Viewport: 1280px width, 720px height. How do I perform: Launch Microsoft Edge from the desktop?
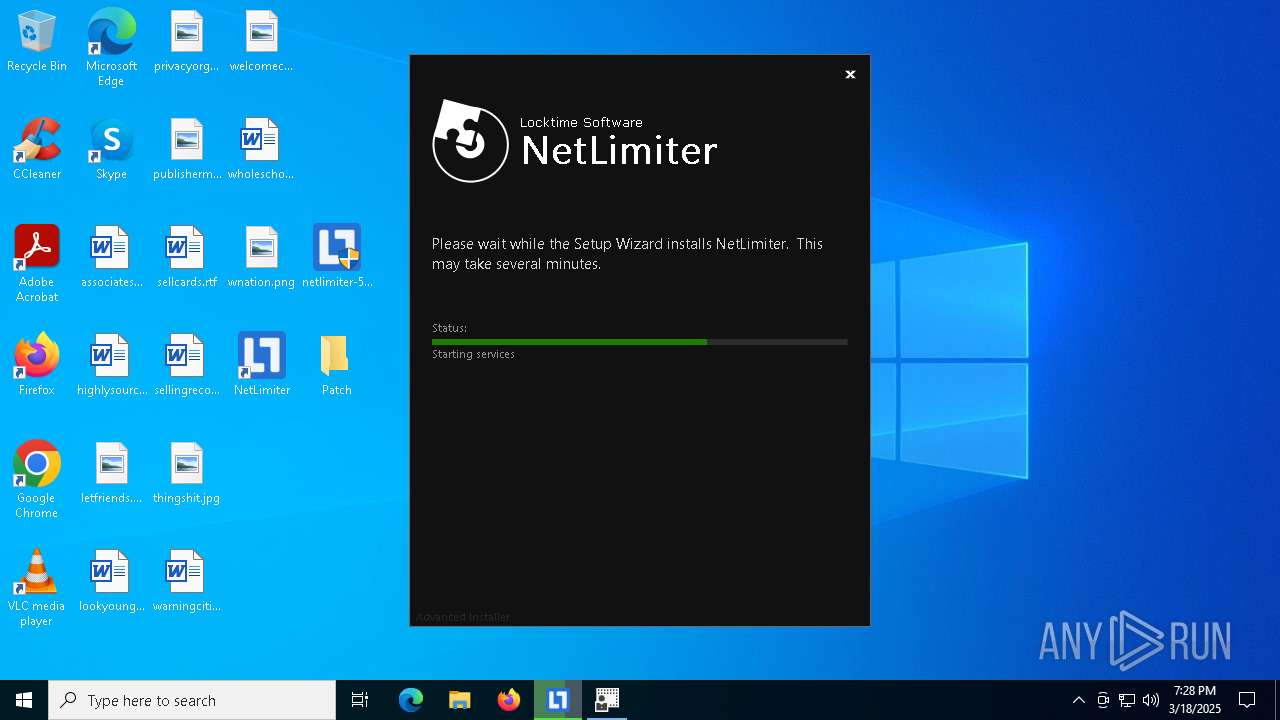click(x=111, y=48)
